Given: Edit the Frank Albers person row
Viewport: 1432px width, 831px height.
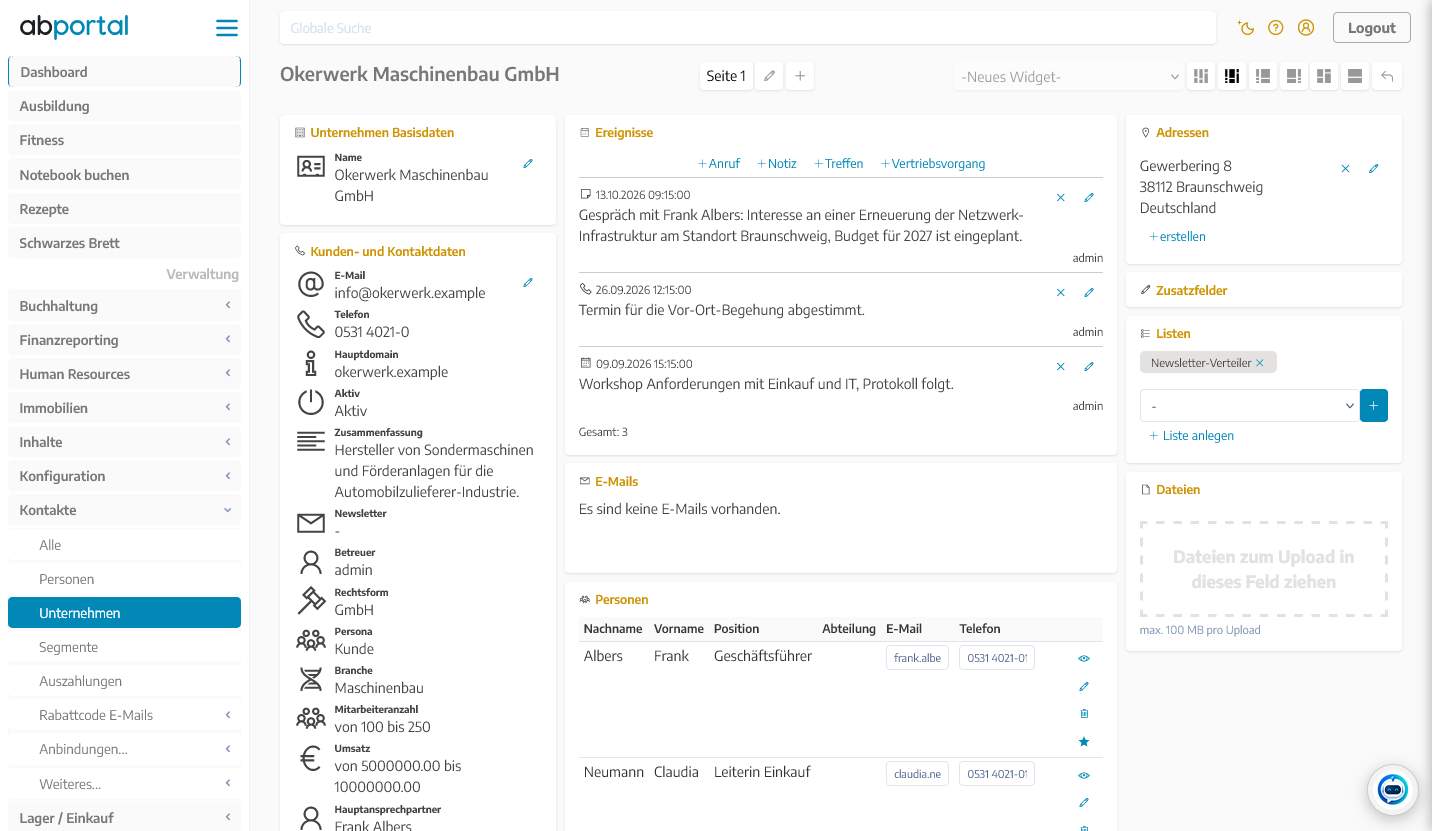Looking at the screenshot, I should point(1084,687).
